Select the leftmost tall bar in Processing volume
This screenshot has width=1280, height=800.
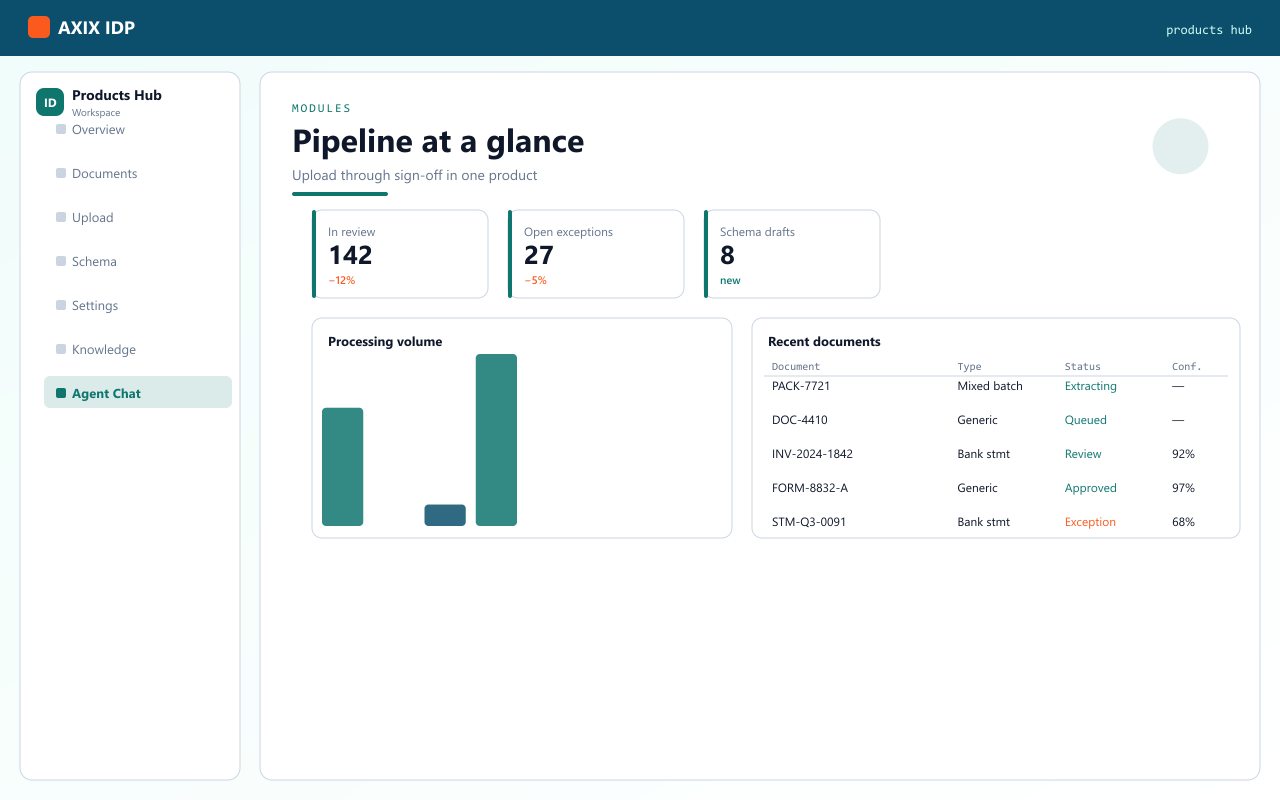pos(342,467)
